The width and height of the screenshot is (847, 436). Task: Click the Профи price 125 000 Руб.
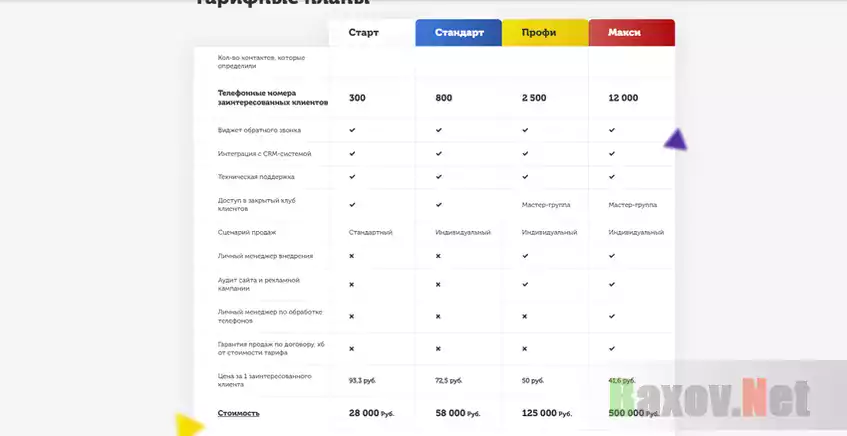546,413
